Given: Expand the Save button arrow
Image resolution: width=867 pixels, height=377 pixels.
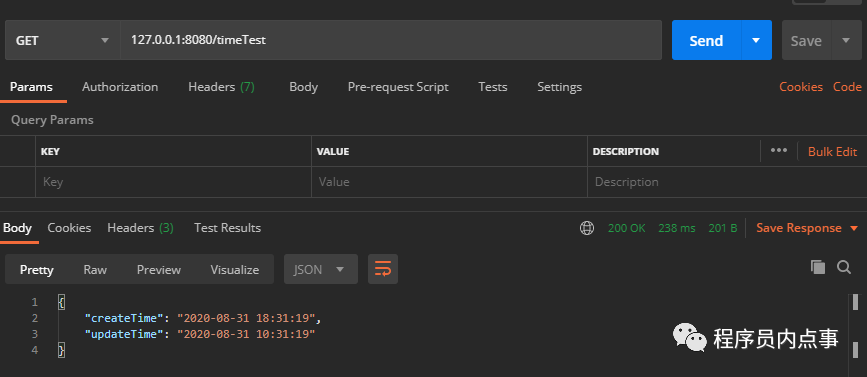Looking at the screenshot, I should pos(846,40).
